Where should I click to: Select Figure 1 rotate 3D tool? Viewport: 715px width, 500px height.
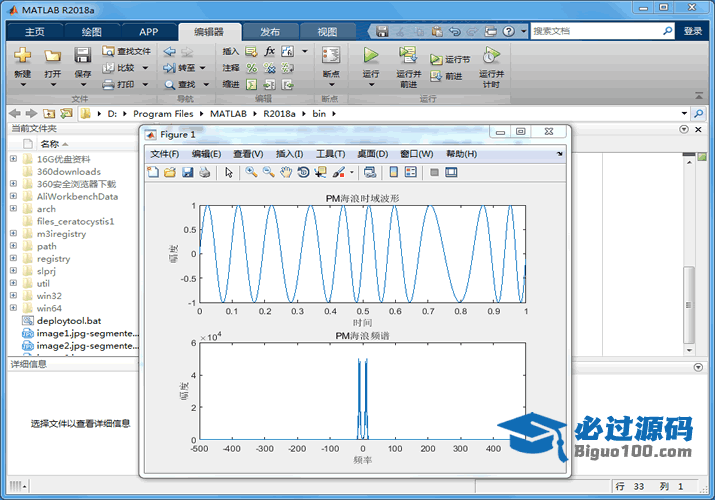pyautogui.click(x=303, y=172)
